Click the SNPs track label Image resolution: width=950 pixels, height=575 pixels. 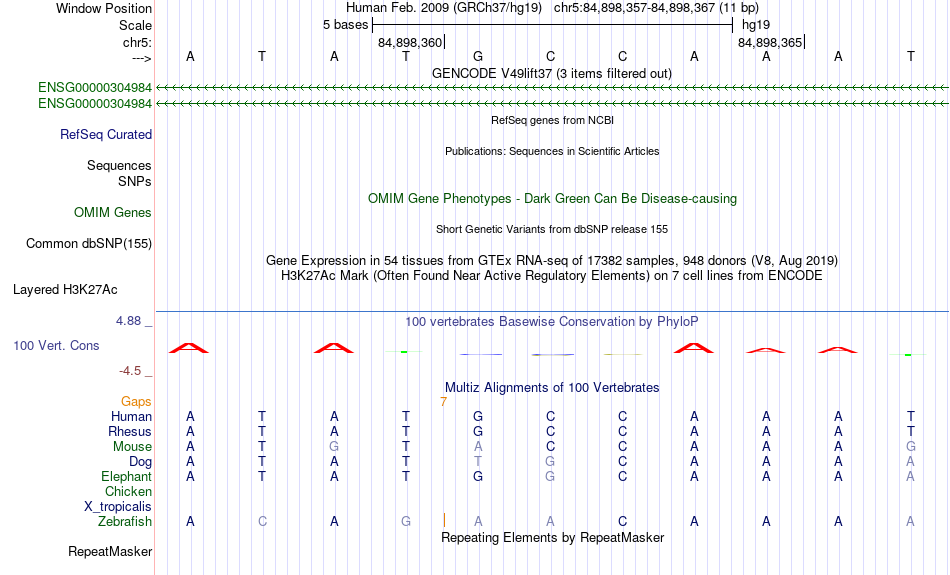(135, 181)
